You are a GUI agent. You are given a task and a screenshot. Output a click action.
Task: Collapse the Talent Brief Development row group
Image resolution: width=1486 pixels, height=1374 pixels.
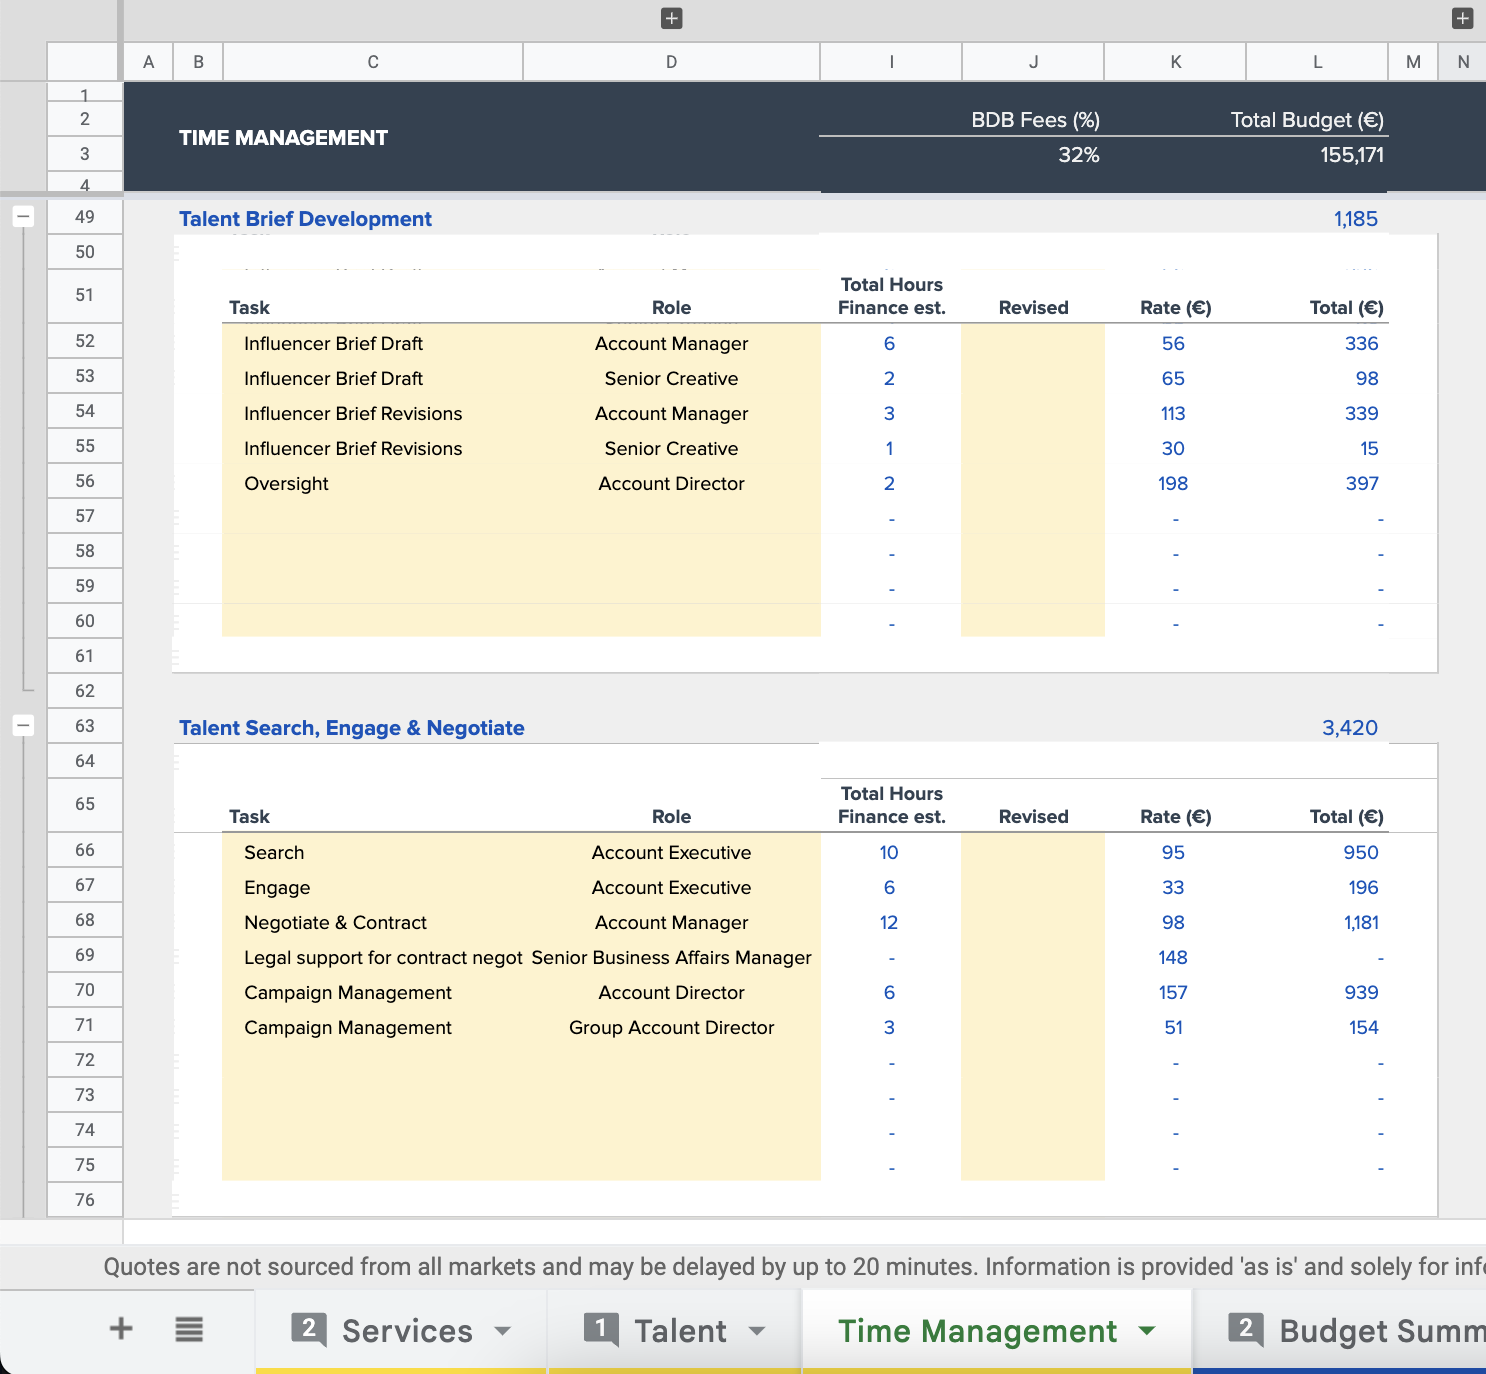click(22, 216)
